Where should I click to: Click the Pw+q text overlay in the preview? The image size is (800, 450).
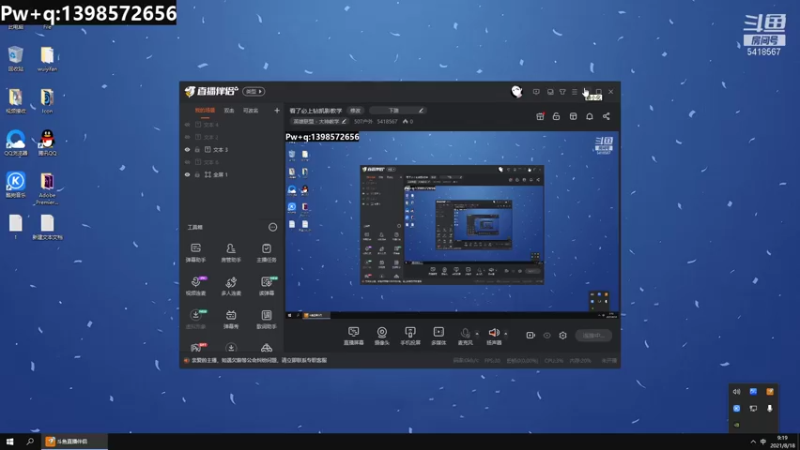coord(322,137)
